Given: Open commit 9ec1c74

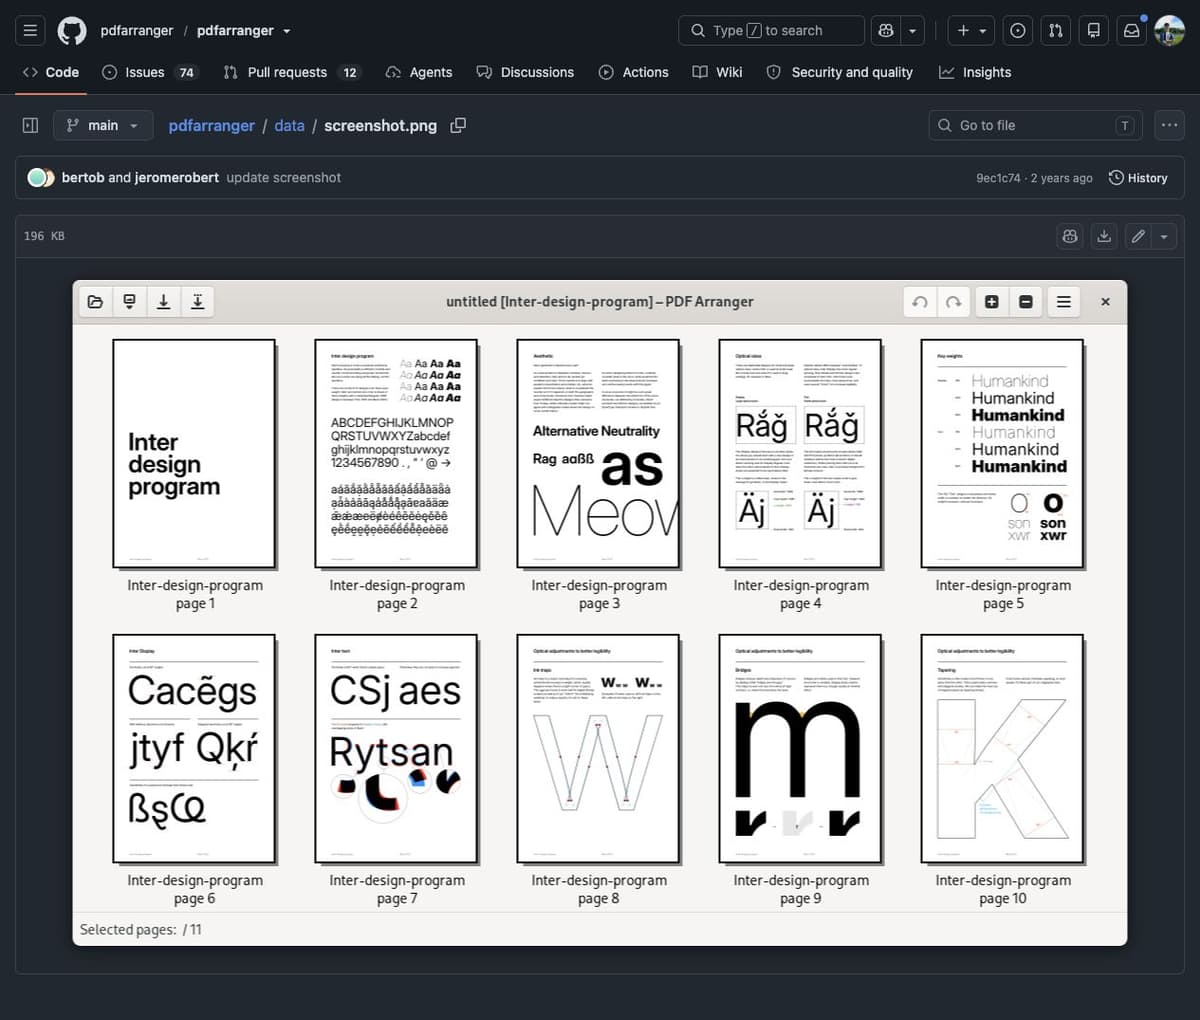Looking at the screenshot, I should coord(998,178).
